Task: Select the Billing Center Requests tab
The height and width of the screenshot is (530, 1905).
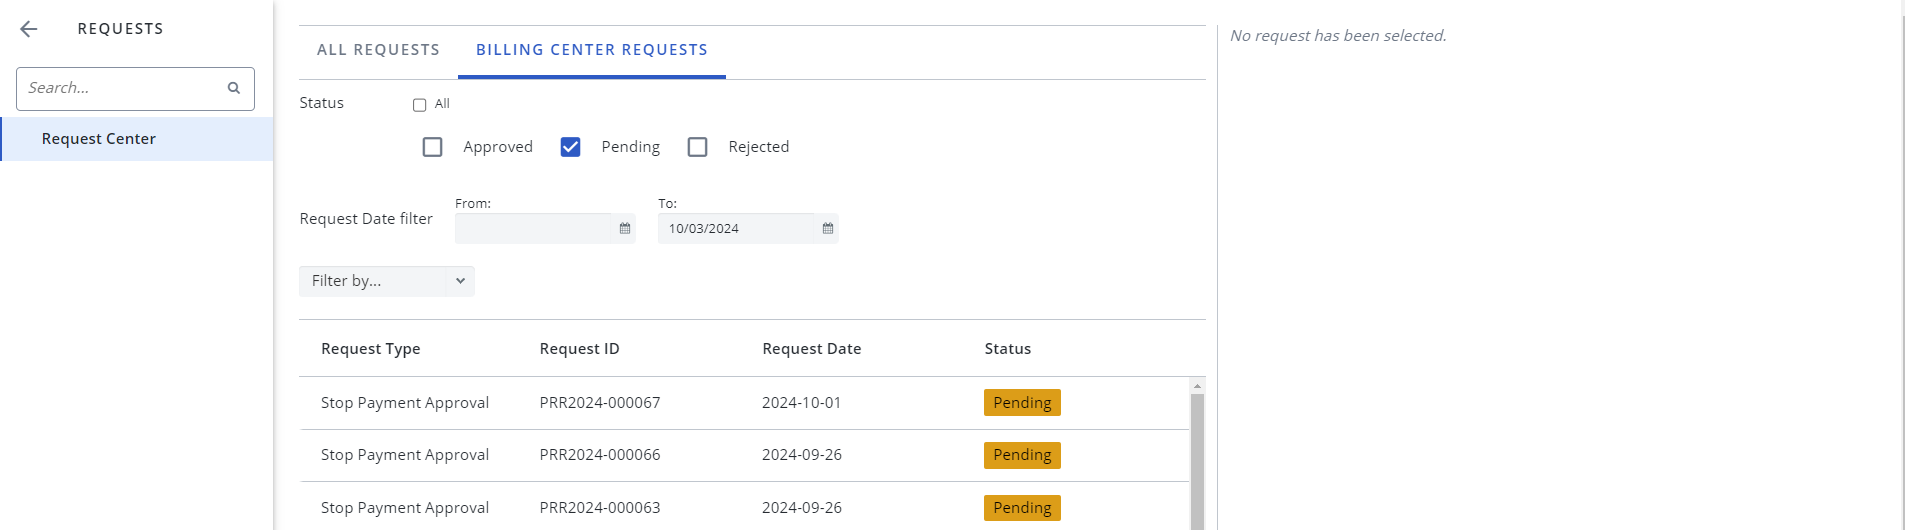Action: [x=591, y=50]
